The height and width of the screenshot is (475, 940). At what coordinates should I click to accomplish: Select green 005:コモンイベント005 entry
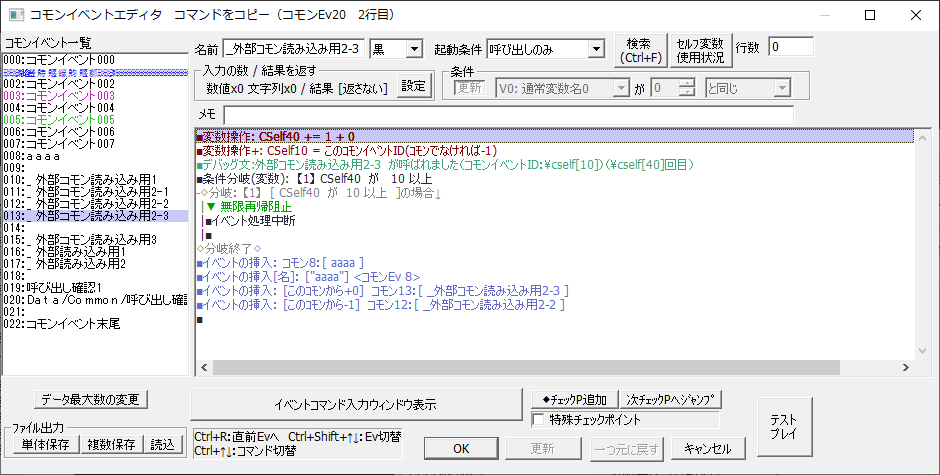coord(95,120)
